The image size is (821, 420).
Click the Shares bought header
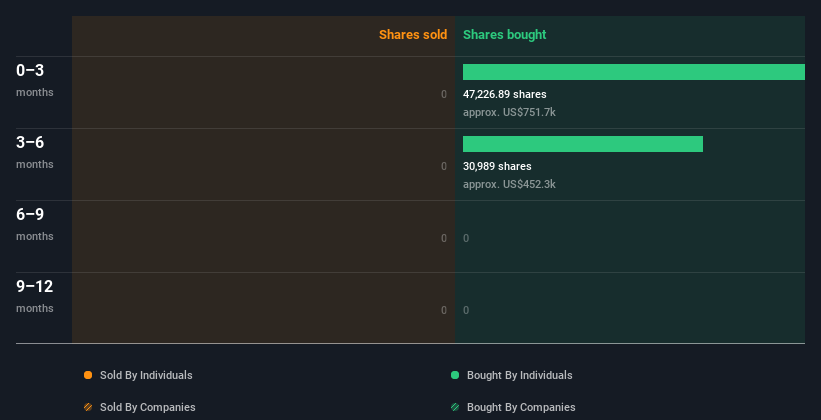coord(504,35)
